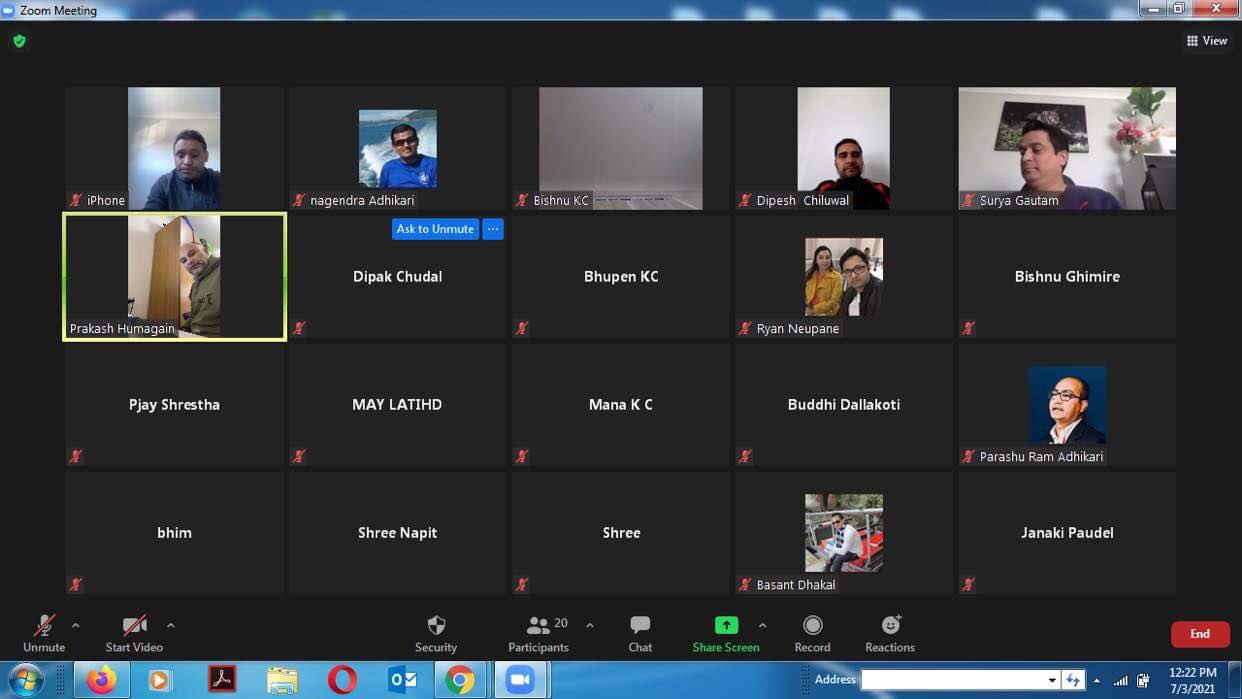1242x699 pixels.
Task: Toggle the camera with Start Video
Action: point(134,626)
